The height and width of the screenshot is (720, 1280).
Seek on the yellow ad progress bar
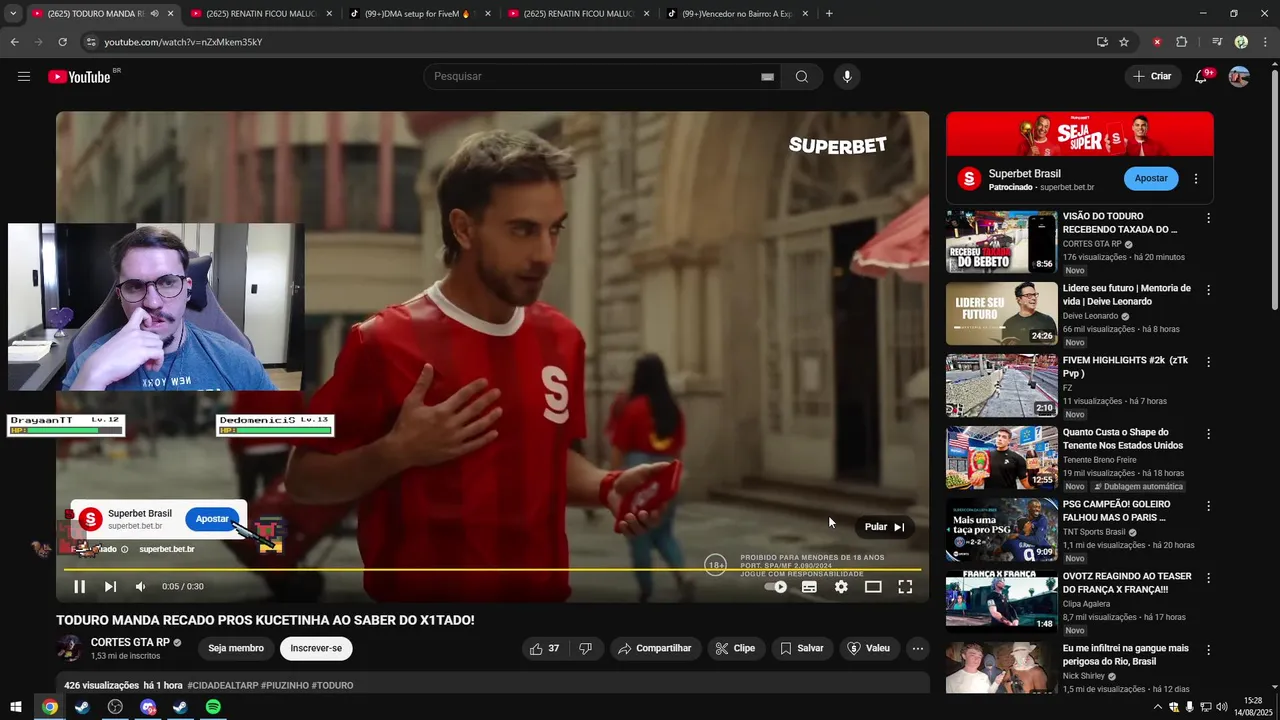click(x=492, y=570)
